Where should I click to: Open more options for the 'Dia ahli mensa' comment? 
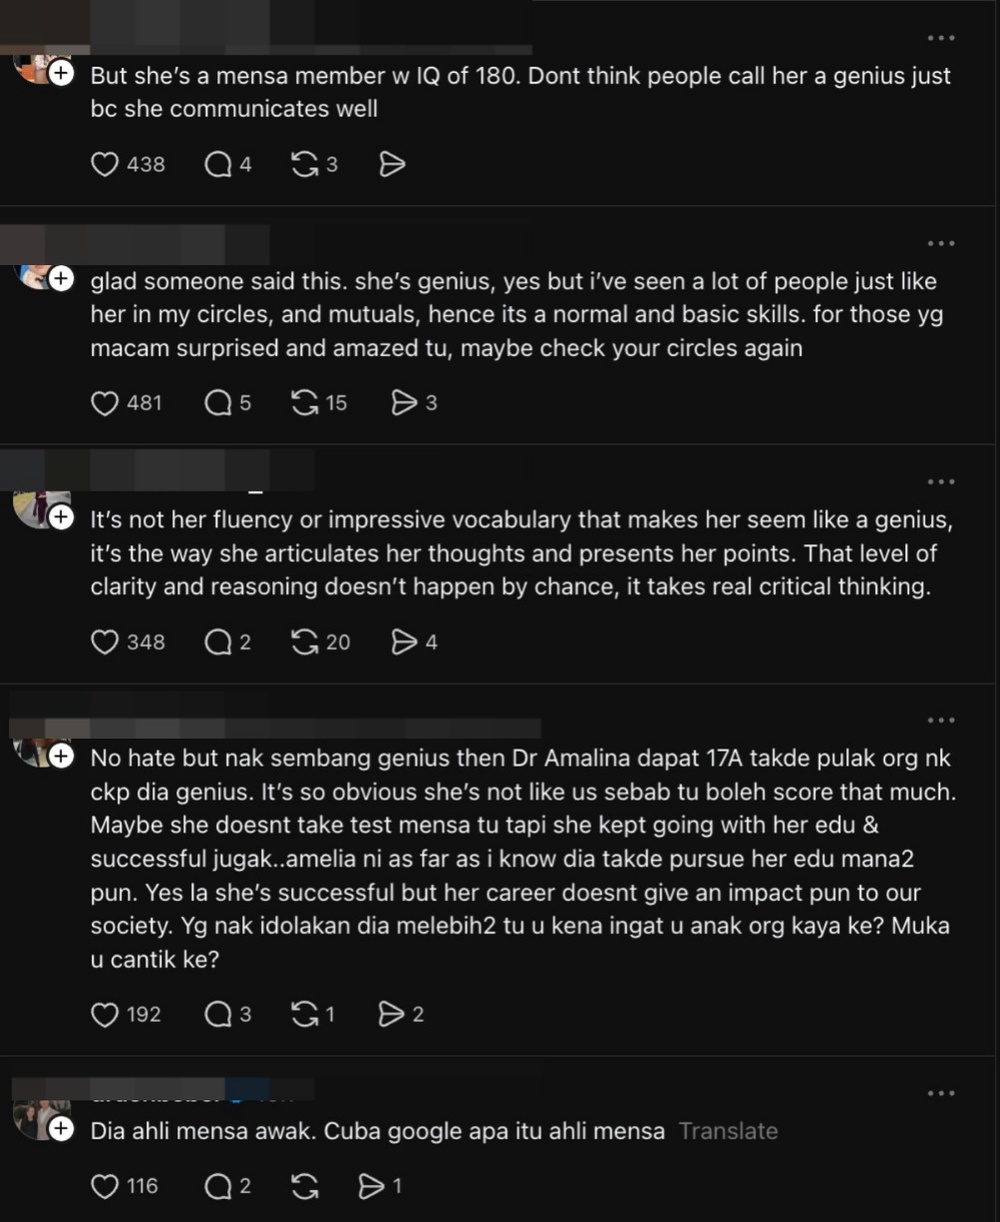[x=941, y=1093]
